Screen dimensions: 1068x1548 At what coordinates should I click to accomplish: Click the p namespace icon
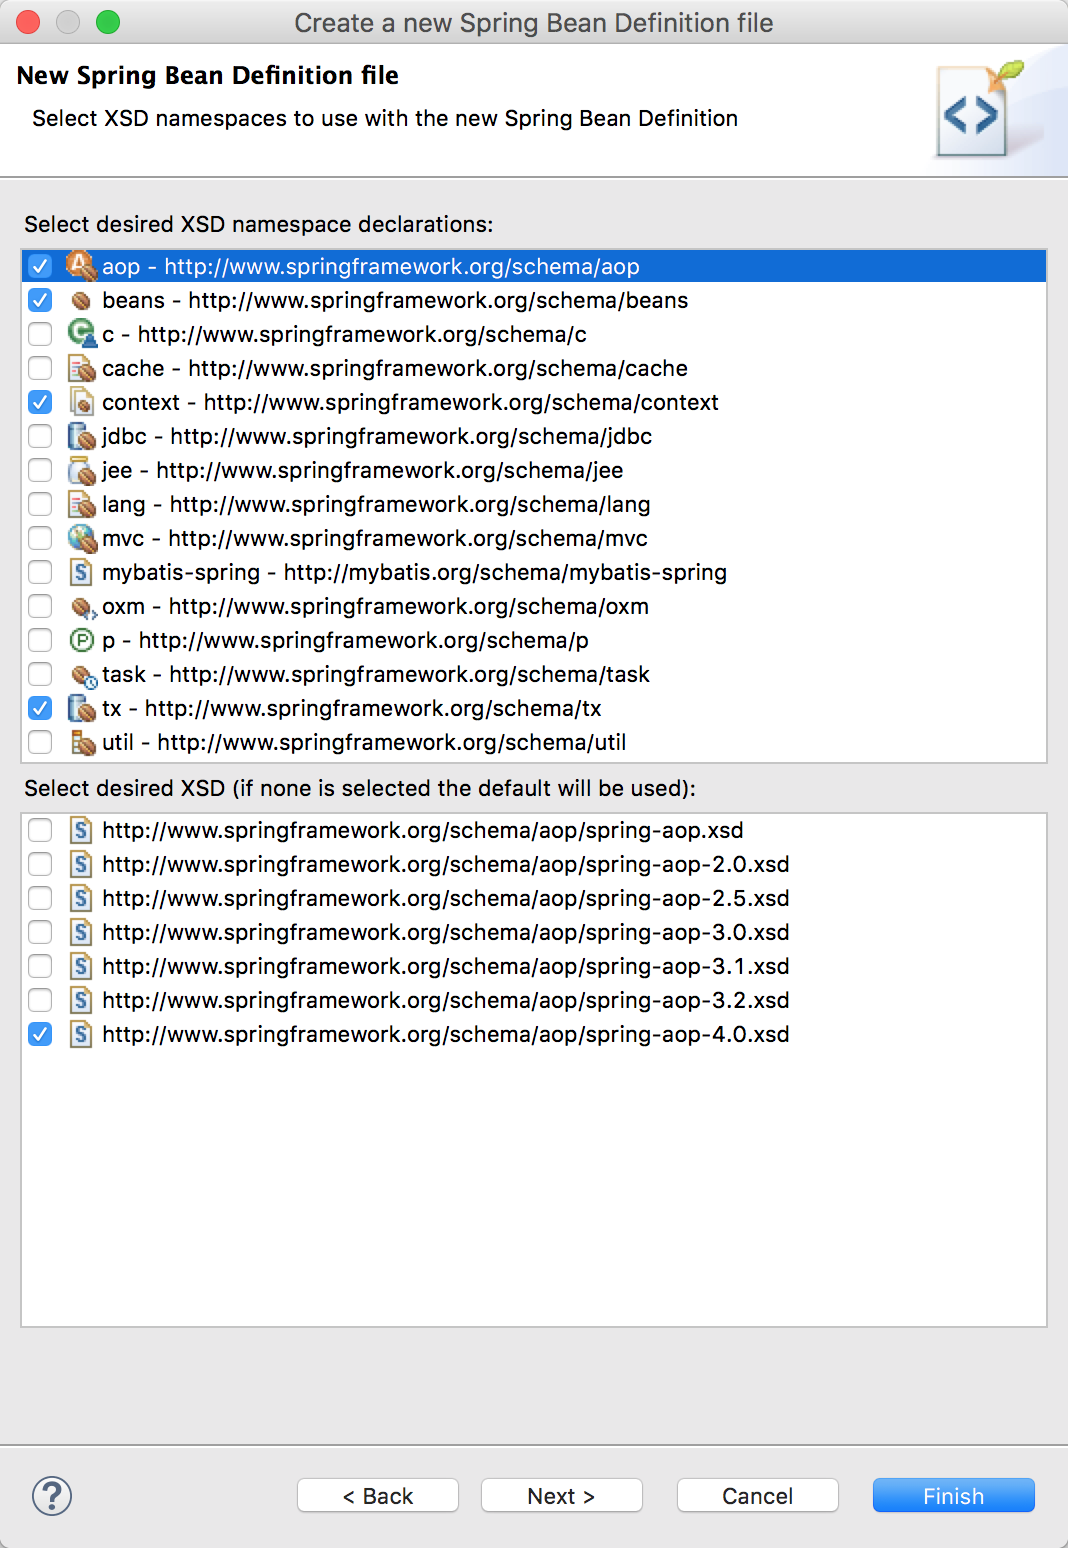(81, 640)
